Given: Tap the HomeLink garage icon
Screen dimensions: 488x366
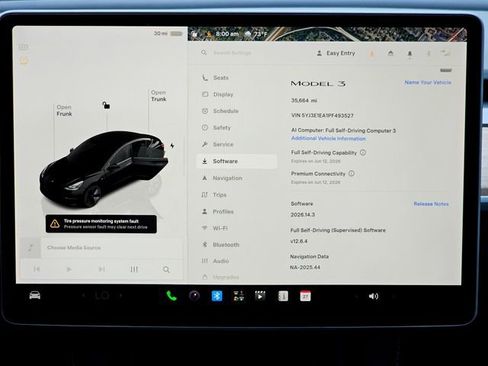Looking at the screenshot, I should pos(390,53).
